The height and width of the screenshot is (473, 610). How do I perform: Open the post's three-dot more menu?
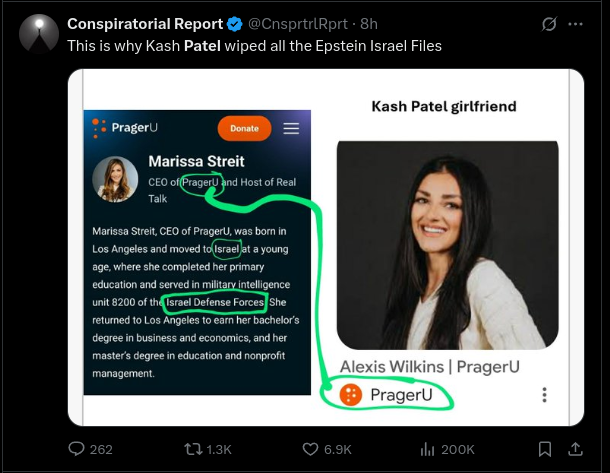click(575, 24)
